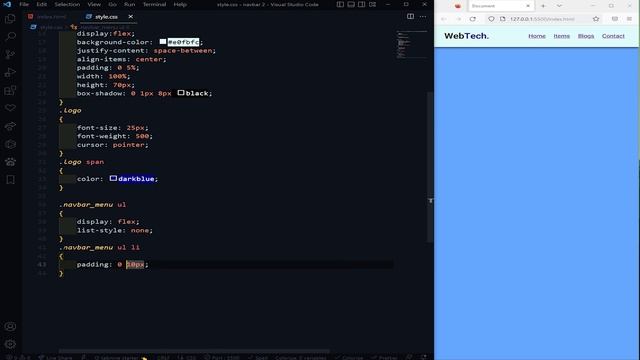Image resolution: width=640 pixels, height=360 pixels.
Task: Click the editor minimap
Action: 411,45
